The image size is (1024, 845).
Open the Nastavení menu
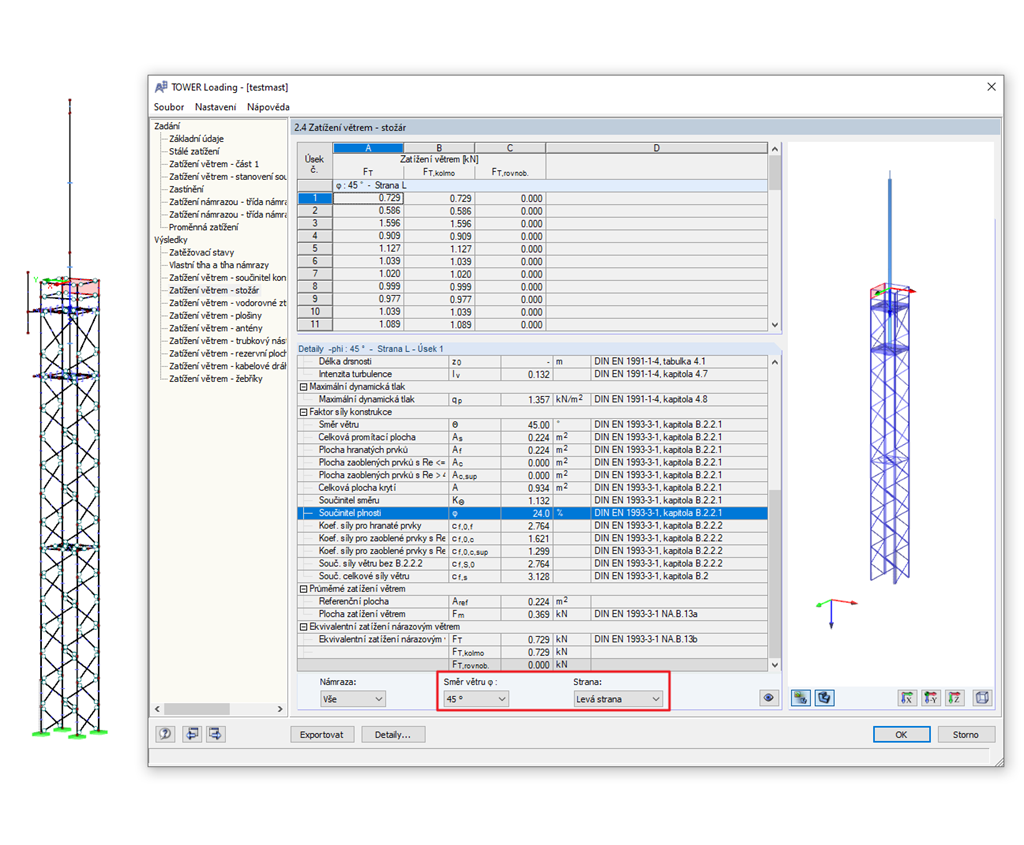point(215,106)
